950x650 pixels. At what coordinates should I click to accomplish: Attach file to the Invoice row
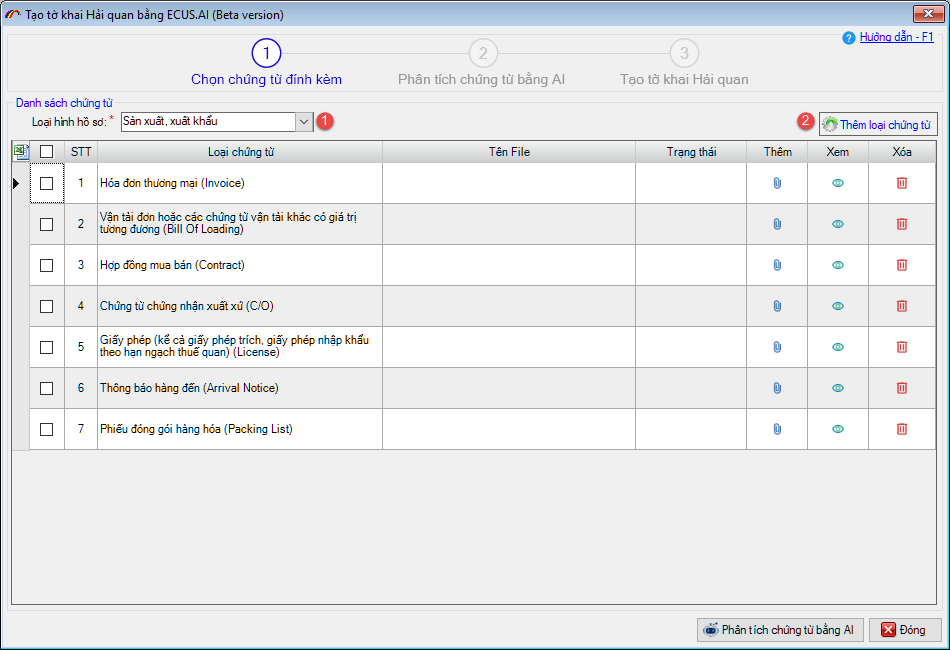[777, 183]
